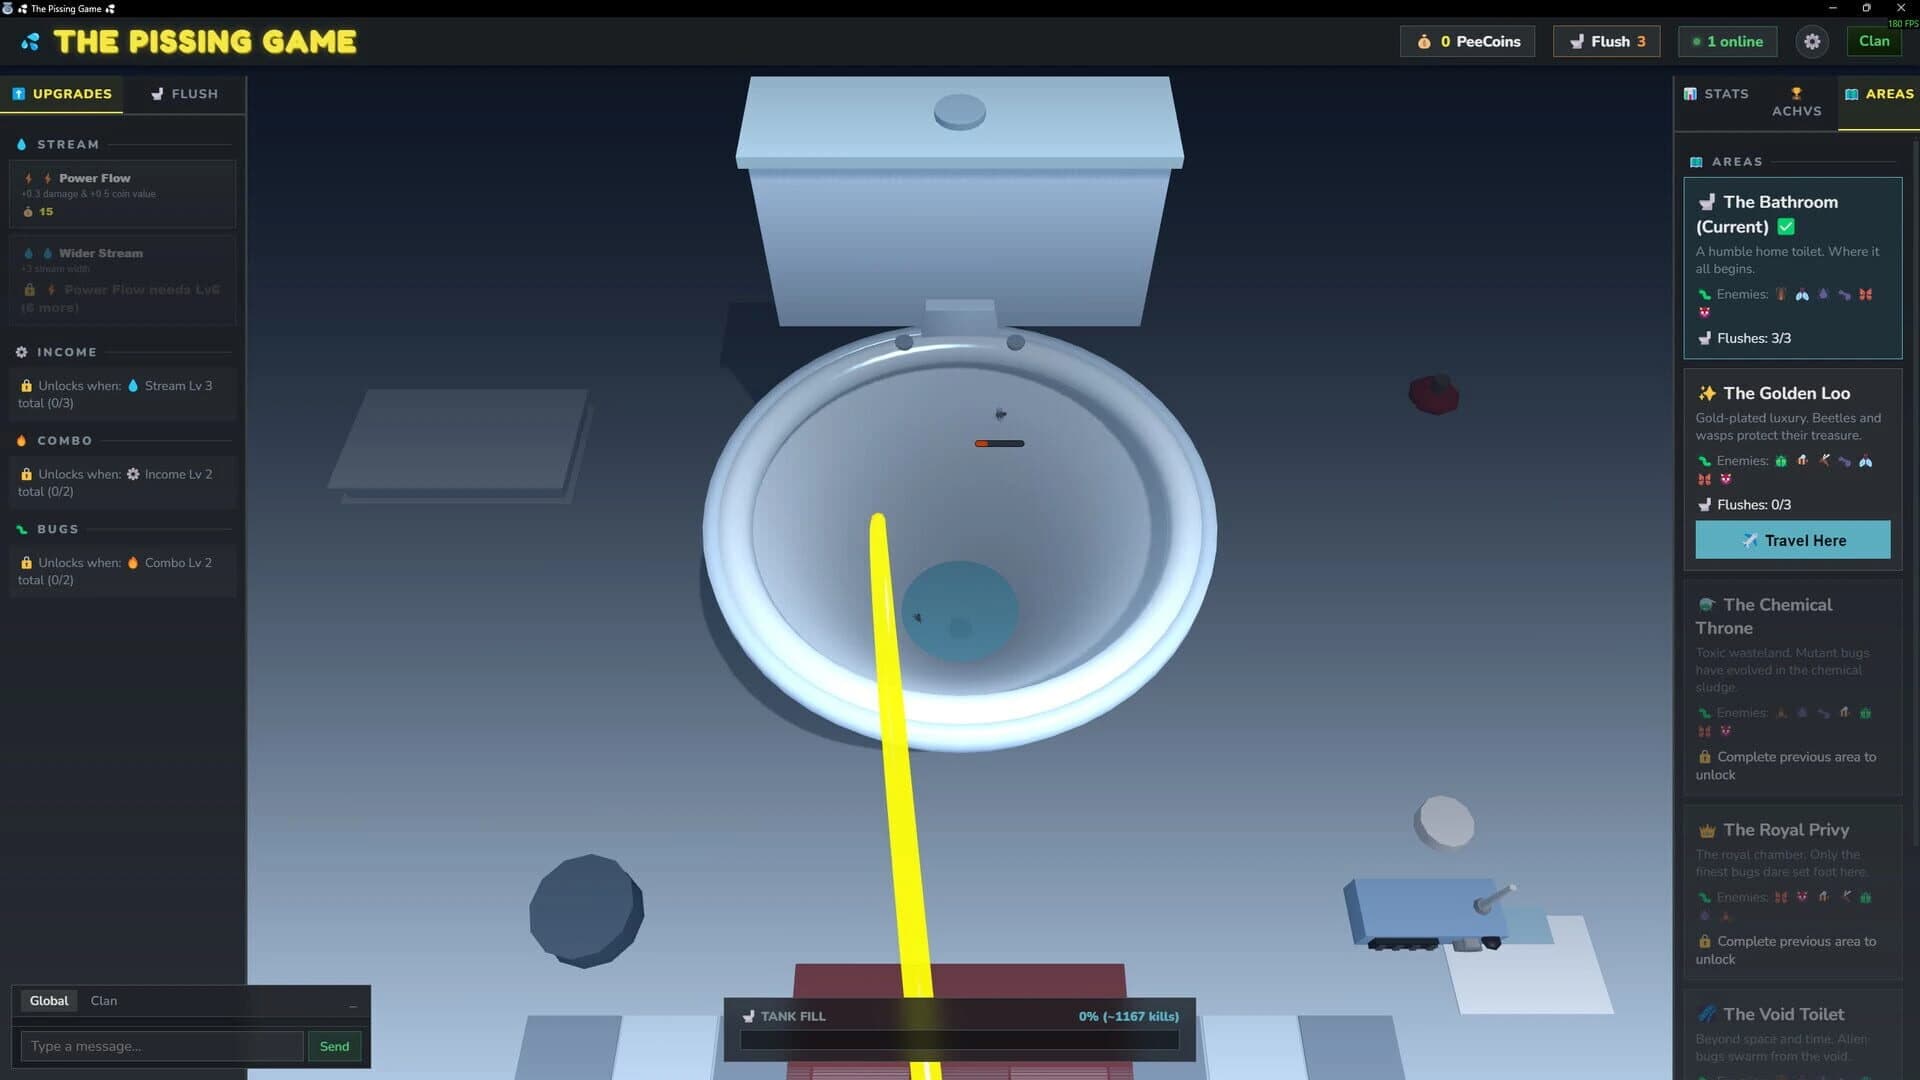The height and width of the screenshot is (1080, 1920).
Task: Click the green bug icon next to BUGS
Action: [x=21, y=529]
